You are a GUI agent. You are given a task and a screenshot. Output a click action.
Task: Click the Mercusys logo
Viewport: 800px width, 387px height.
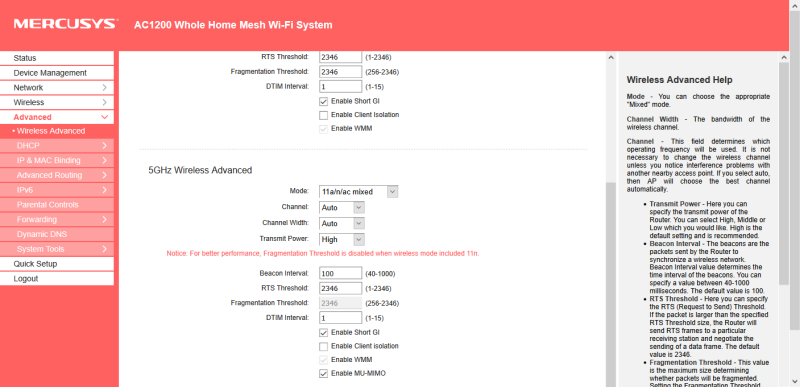(65, 24)
